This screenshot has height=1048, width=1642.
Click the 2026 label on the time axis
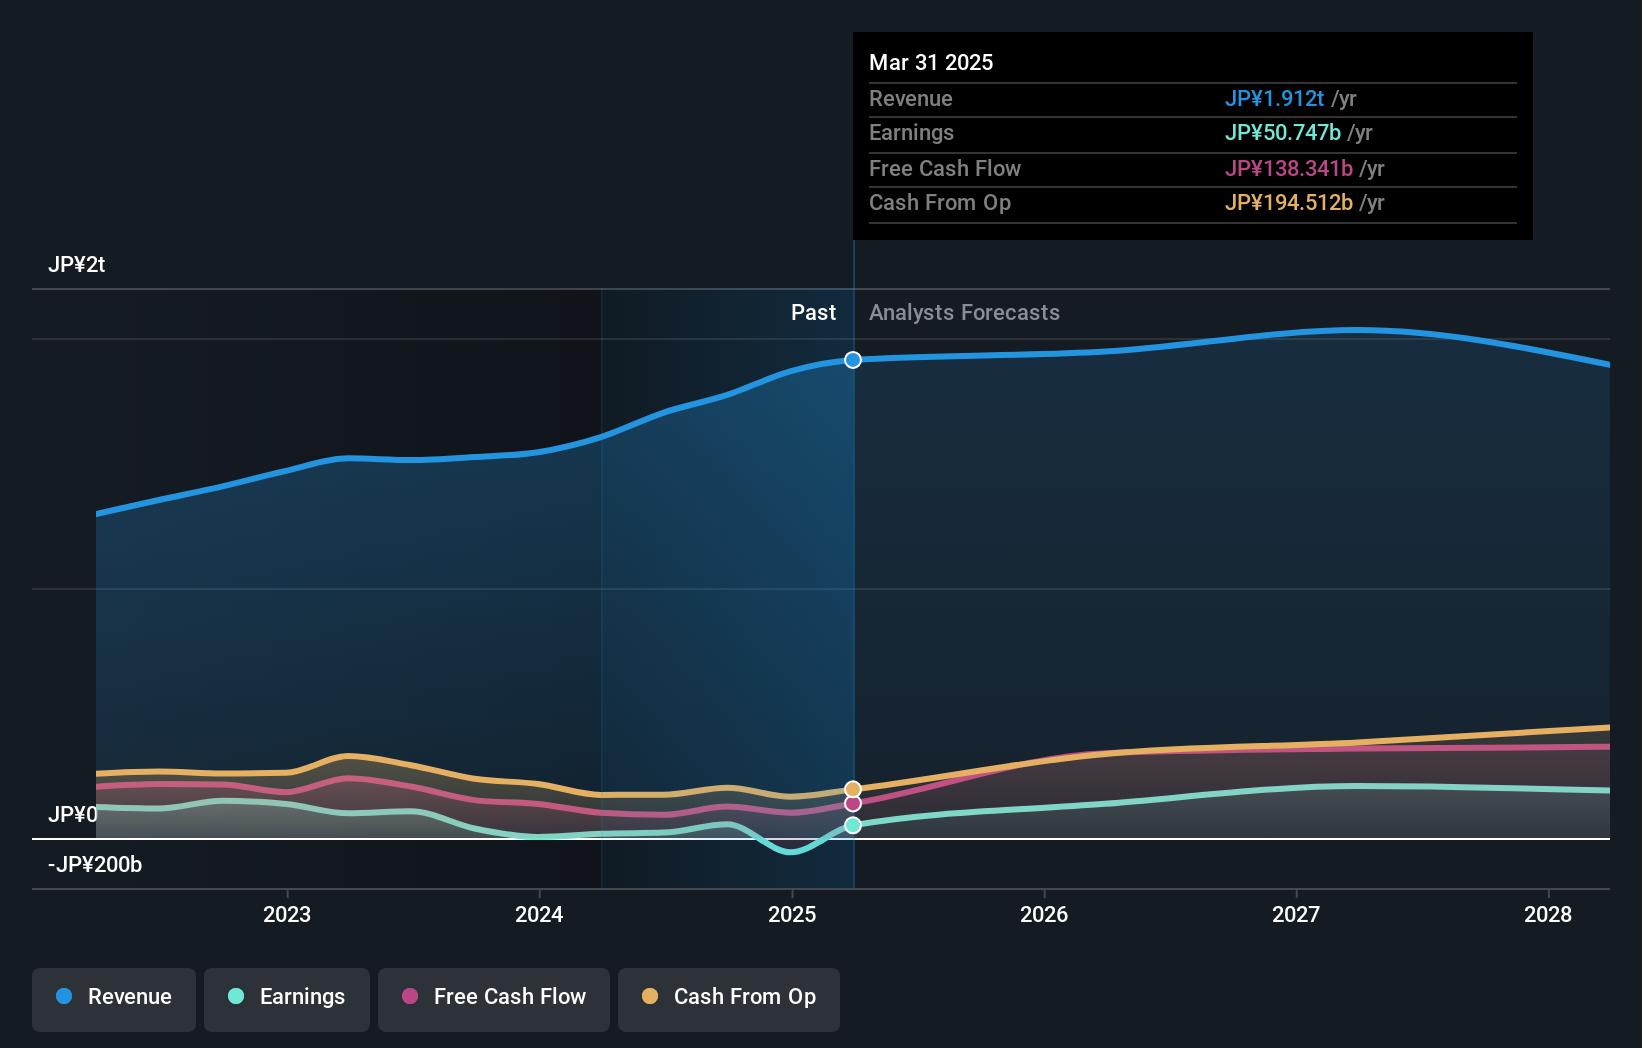1044,914
